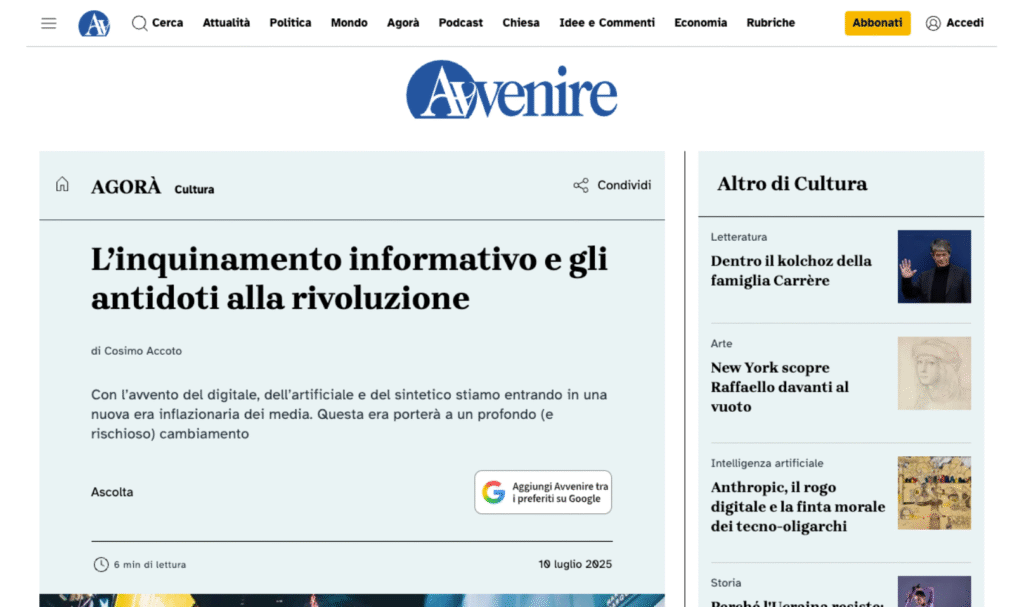Click the search magnifier icon
1024x607 pixels.
pyautogui.click(x=139, y=24)
